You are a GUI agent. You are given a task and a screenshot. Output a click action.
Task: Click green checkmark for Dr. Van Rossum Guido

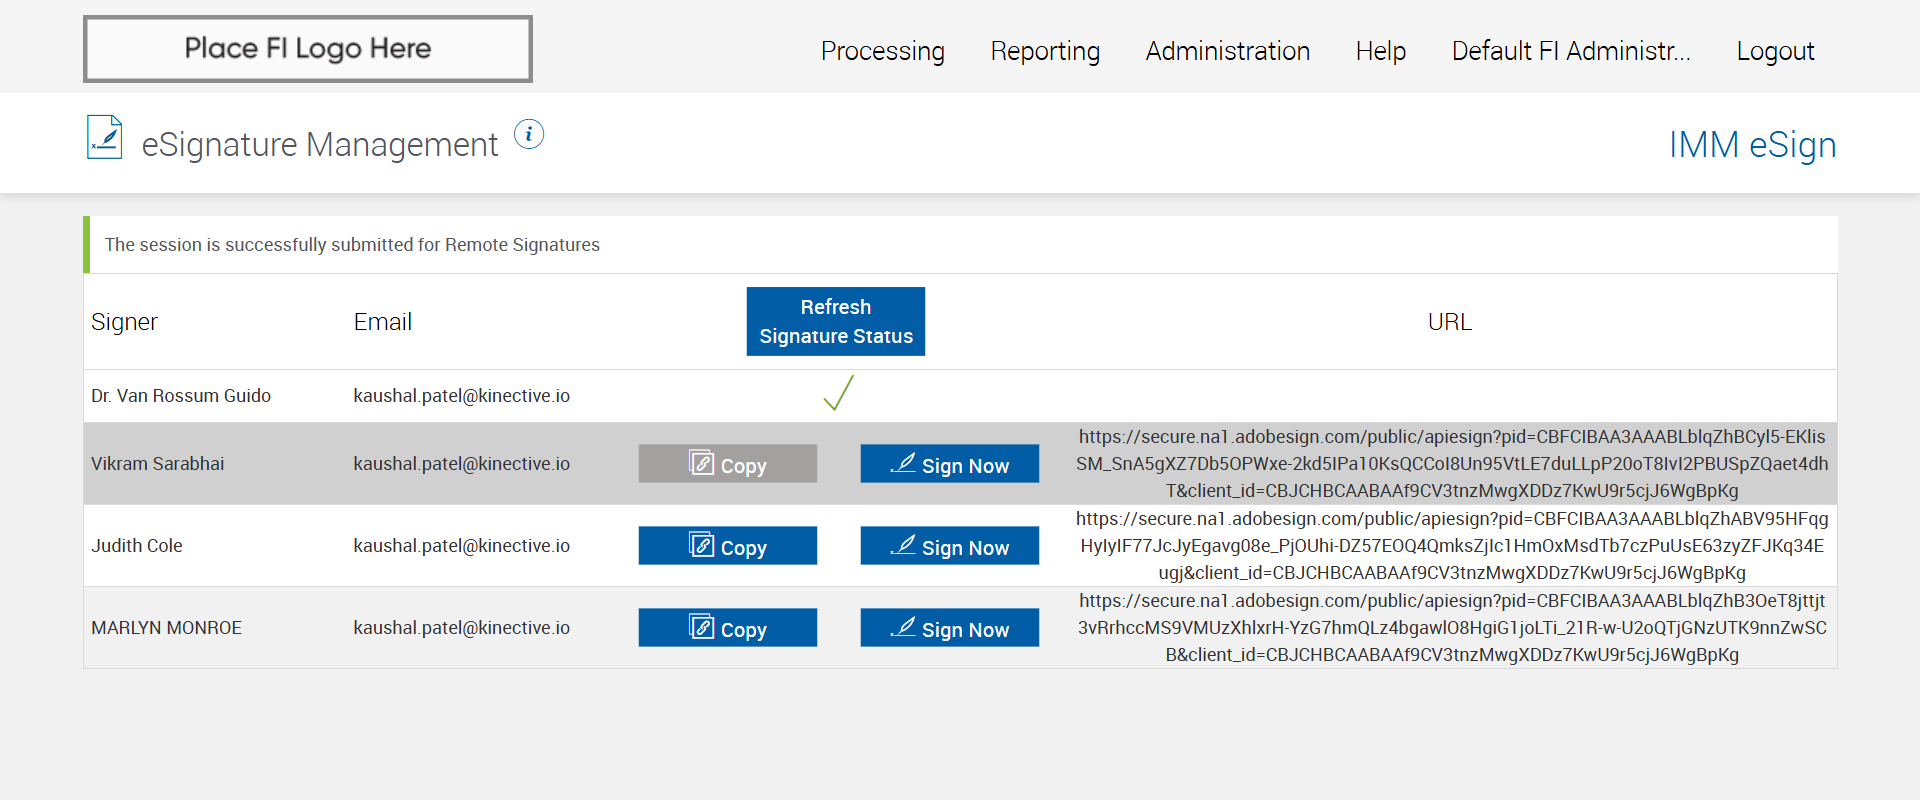tap(838, 394)
